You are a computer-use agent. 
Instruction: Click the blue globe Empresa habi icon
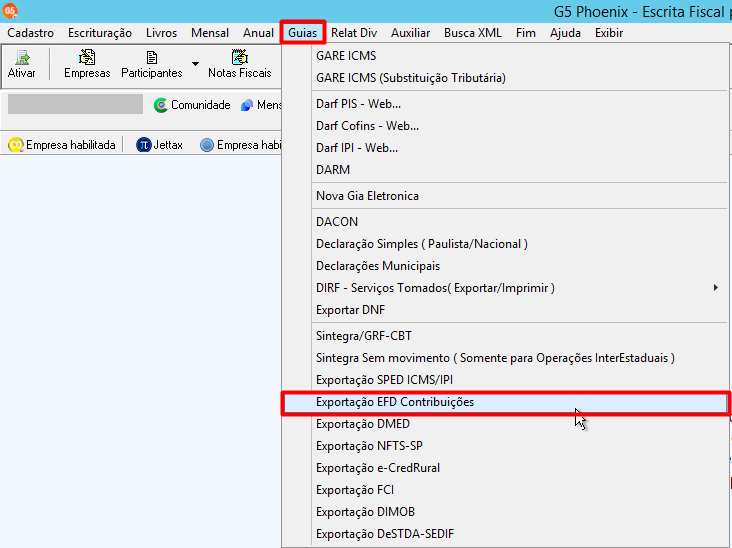click(x=207, y=145)
